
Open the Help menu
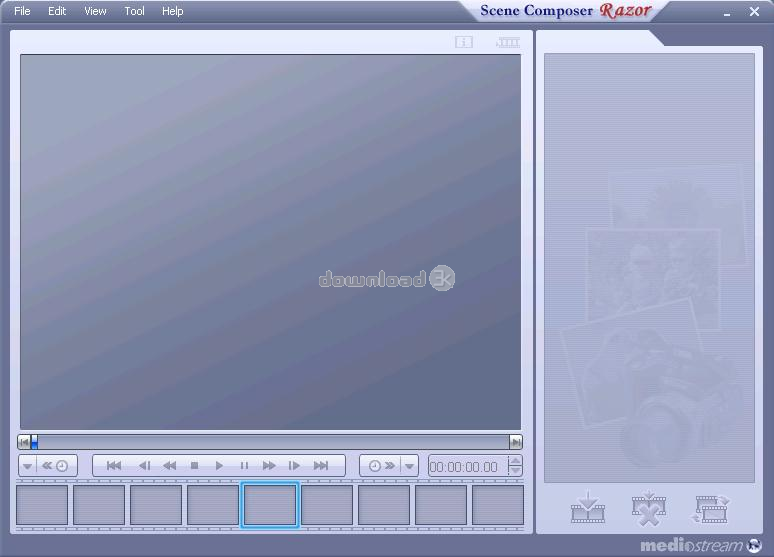[173, 11]
